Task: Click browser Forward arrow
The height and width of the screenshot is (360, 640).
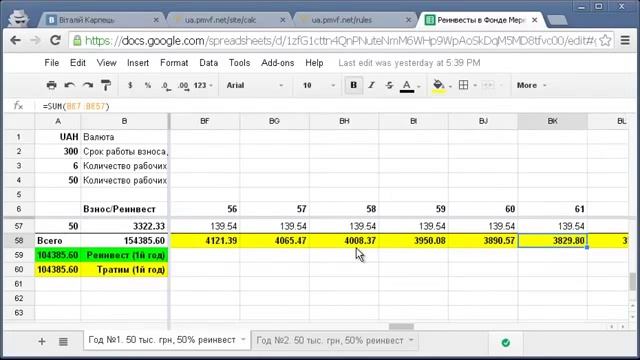Action: pos(35,40)
